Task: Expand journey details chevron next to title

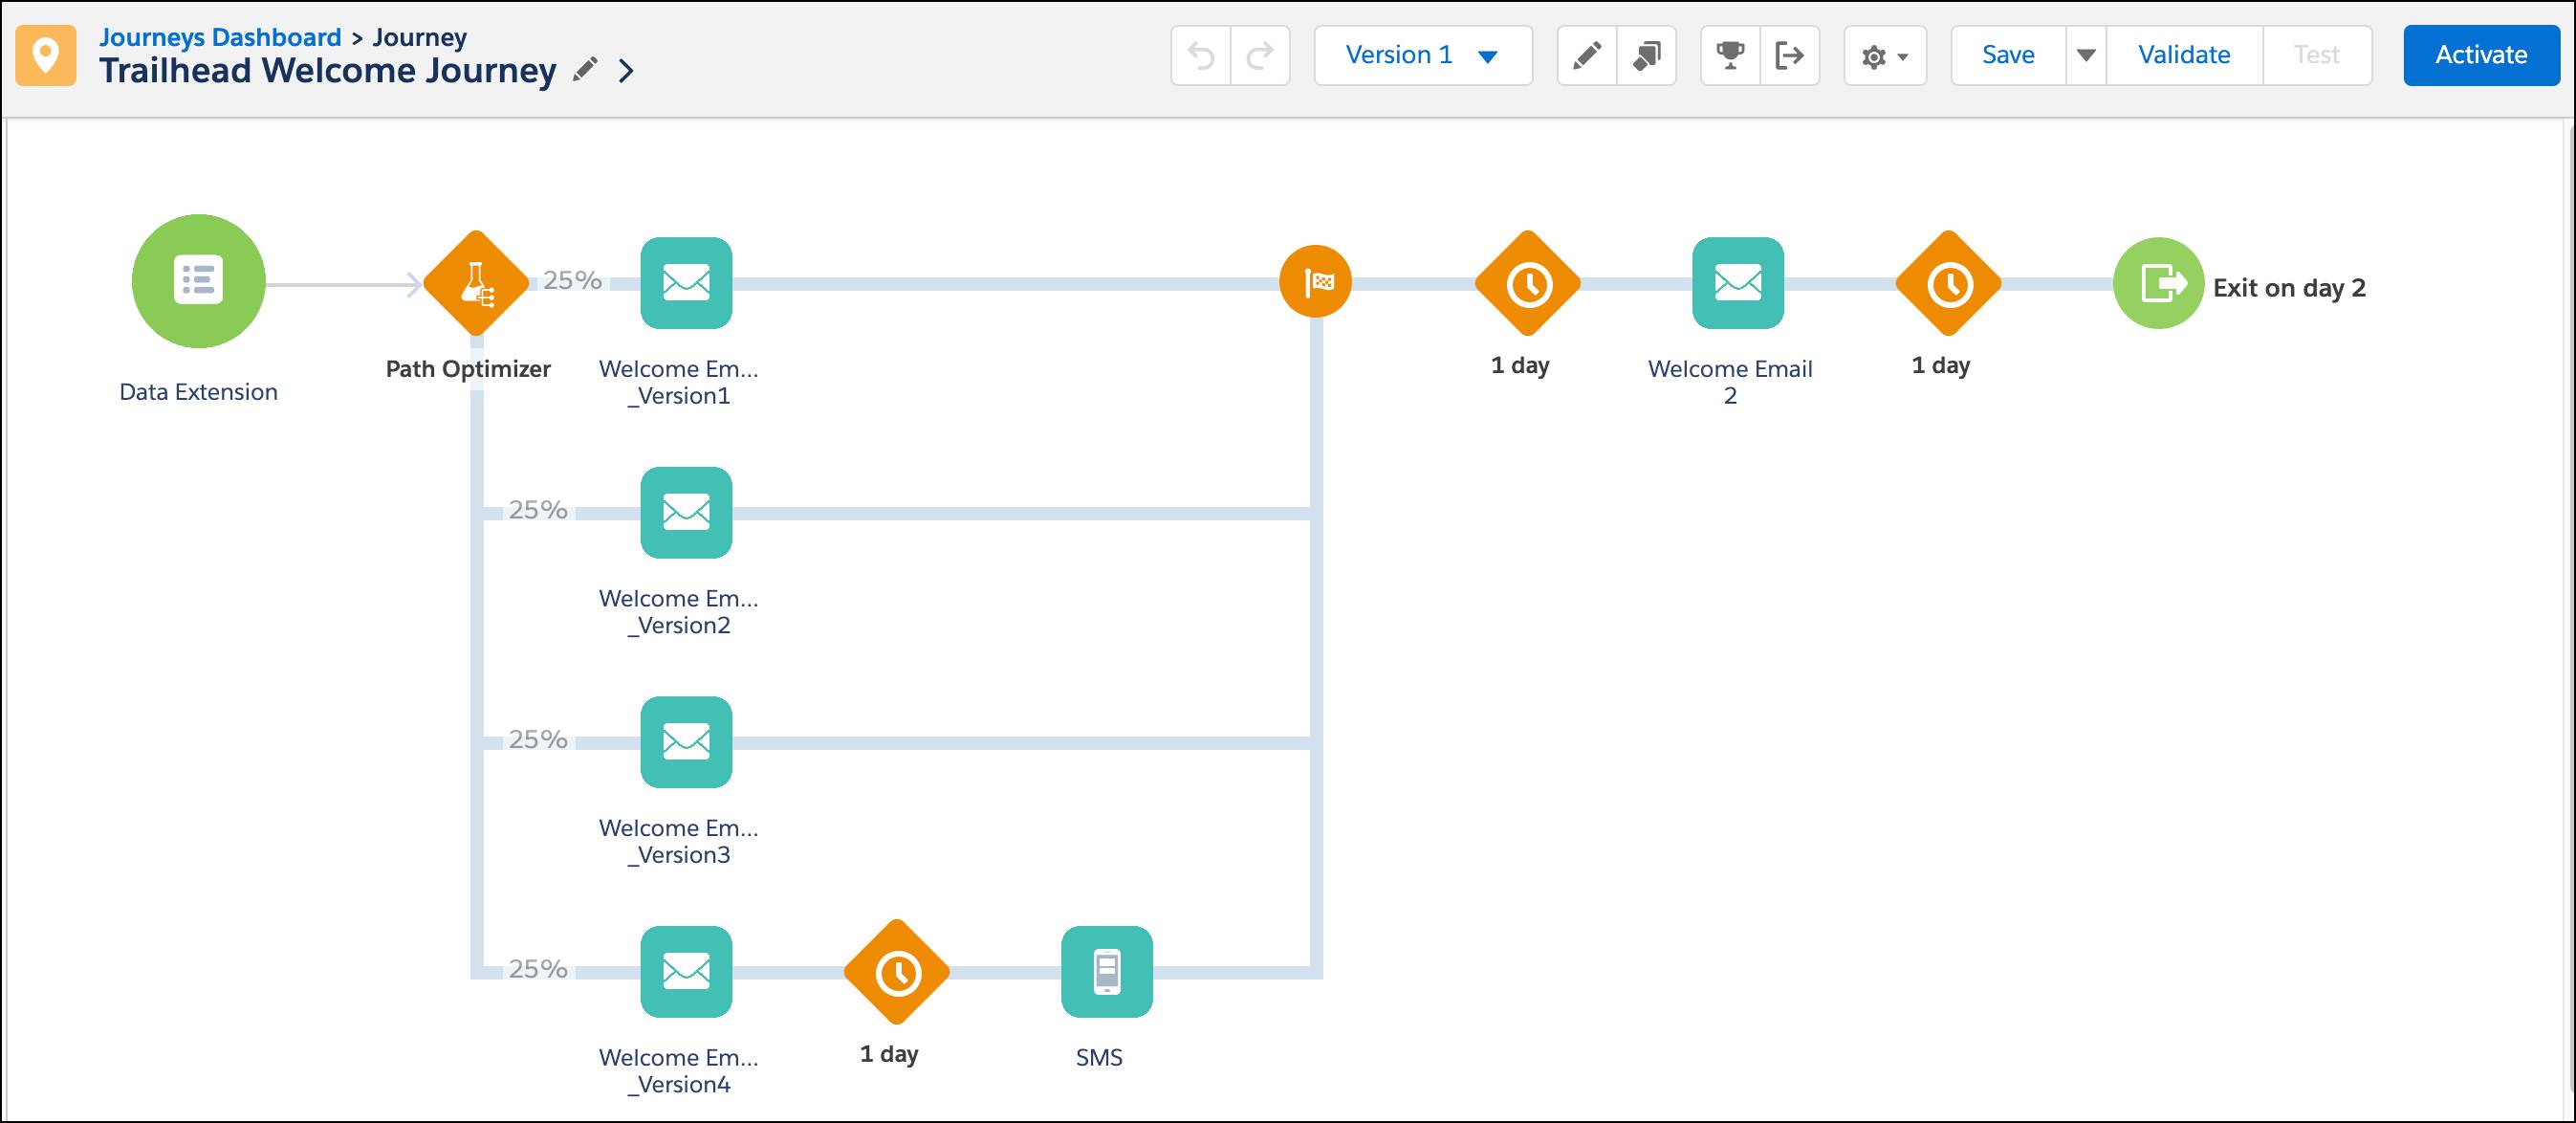Action: (x=626, y=71)
